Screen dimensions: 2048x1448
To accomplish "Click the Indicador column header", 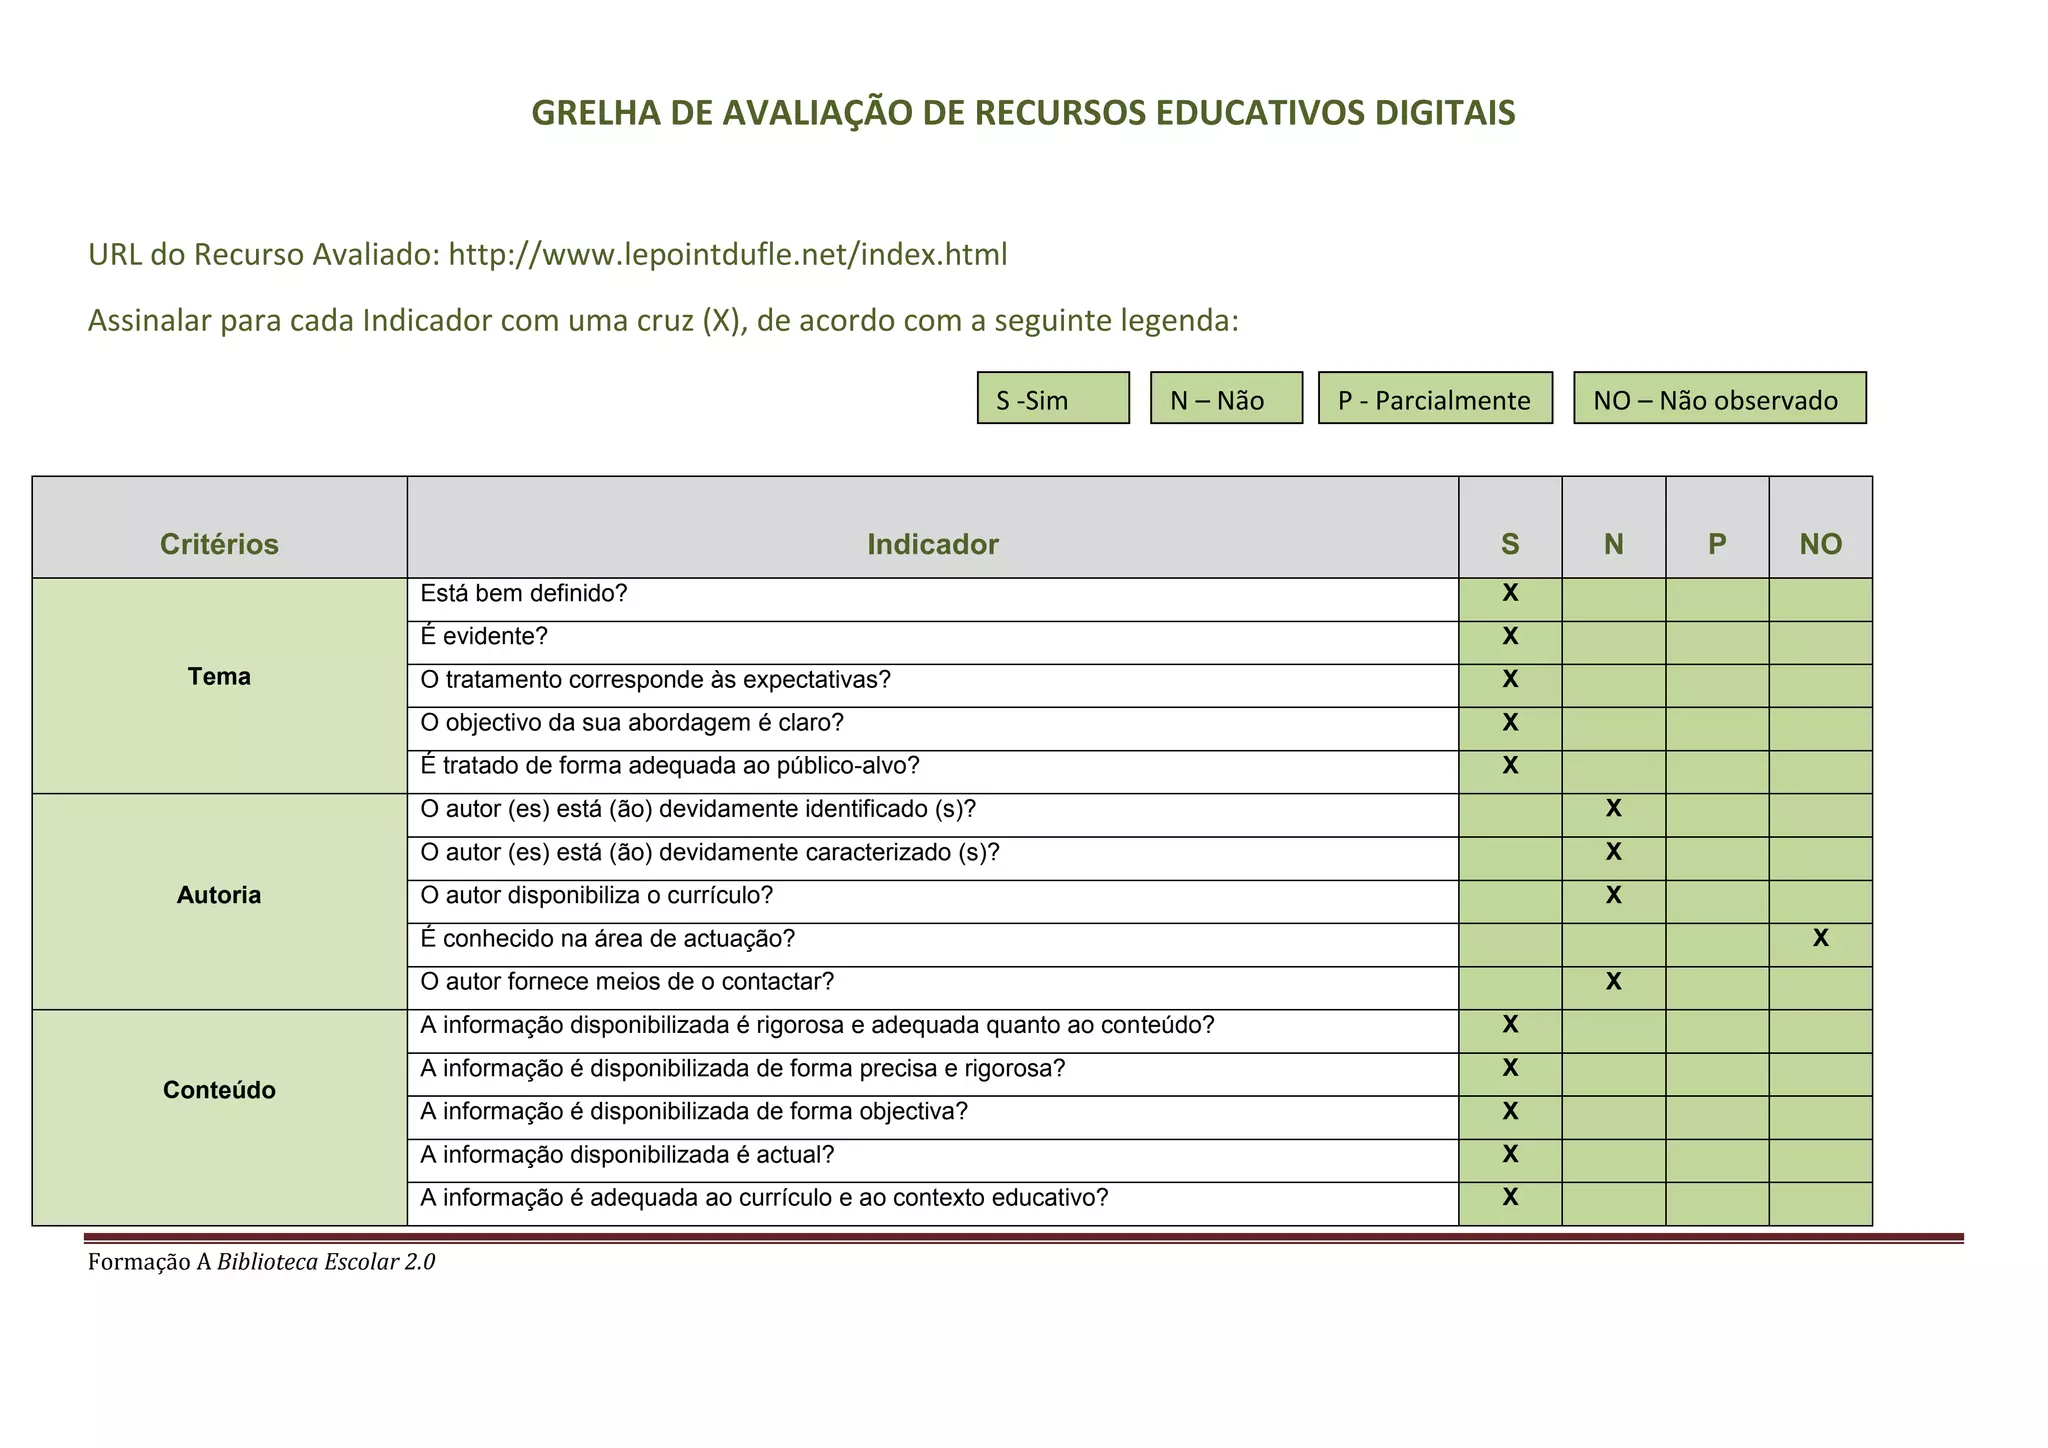I will click(932, 544).
